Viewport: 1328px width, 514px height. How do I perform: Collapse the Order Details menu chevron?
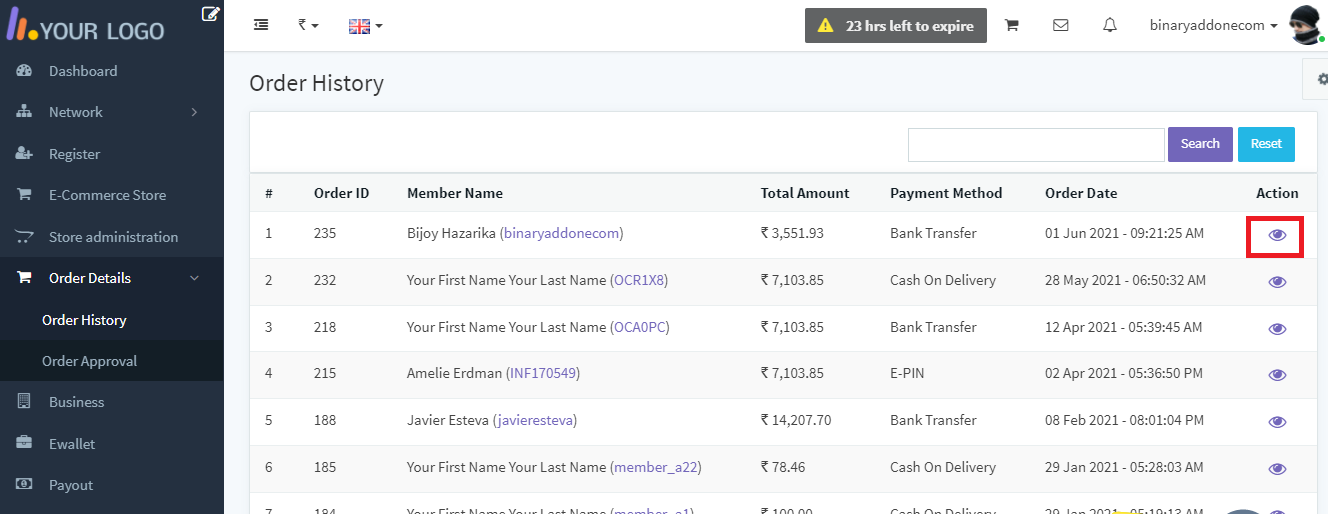[x=194, y=278]
